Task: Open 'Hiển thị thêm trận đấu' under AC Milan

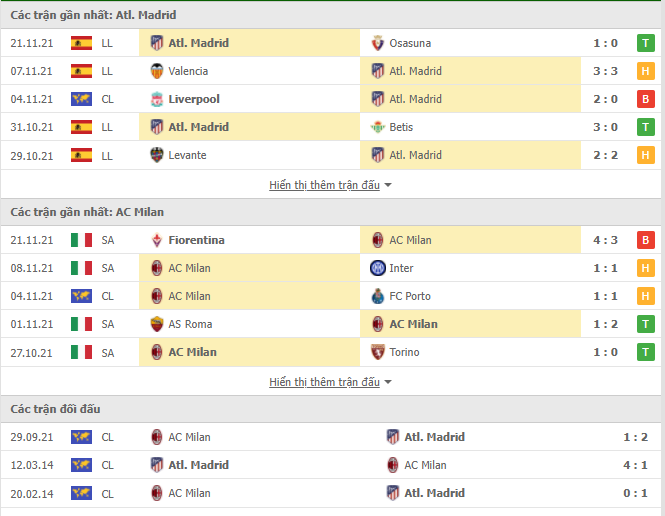Action: pos(324,382)
